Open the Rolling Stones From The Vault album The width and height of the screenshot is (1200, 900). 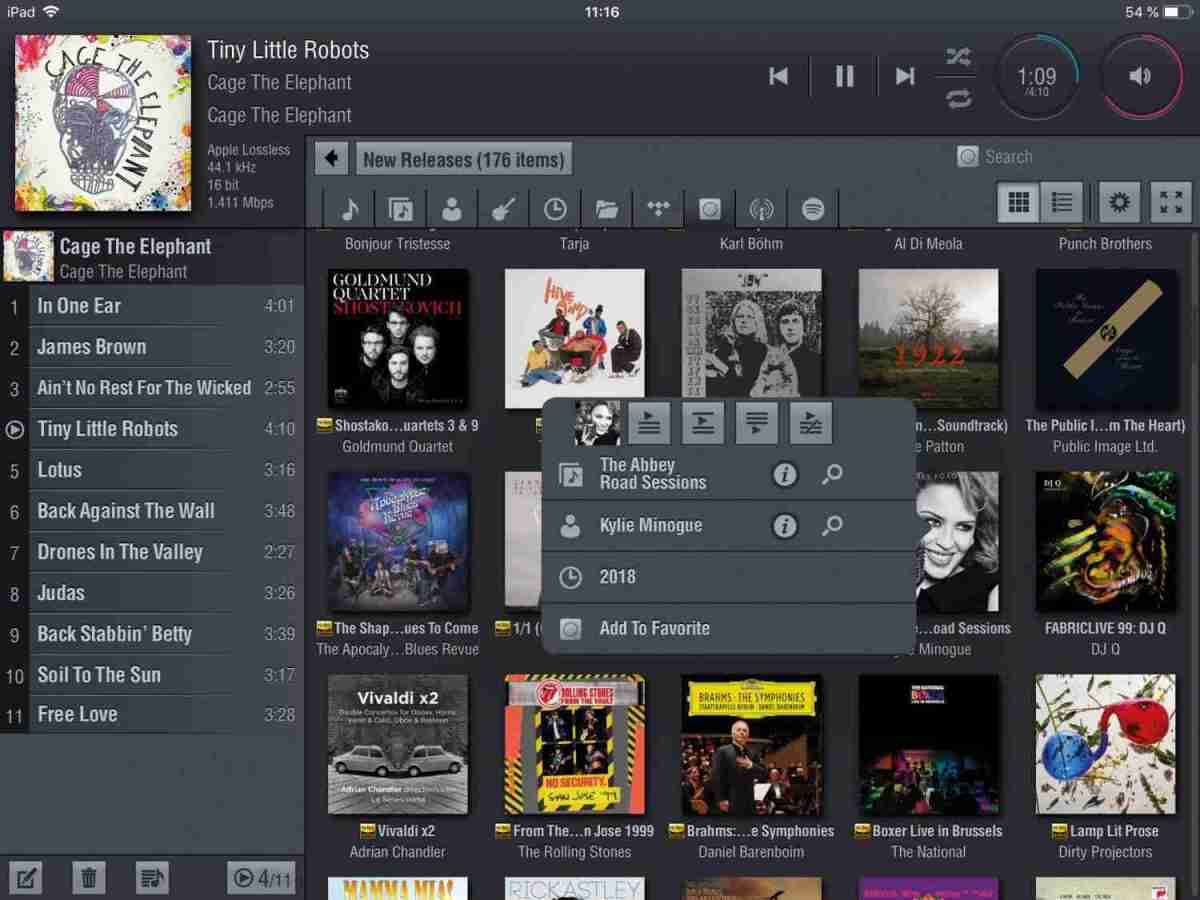pyautogui.click(x=575, y=744)
